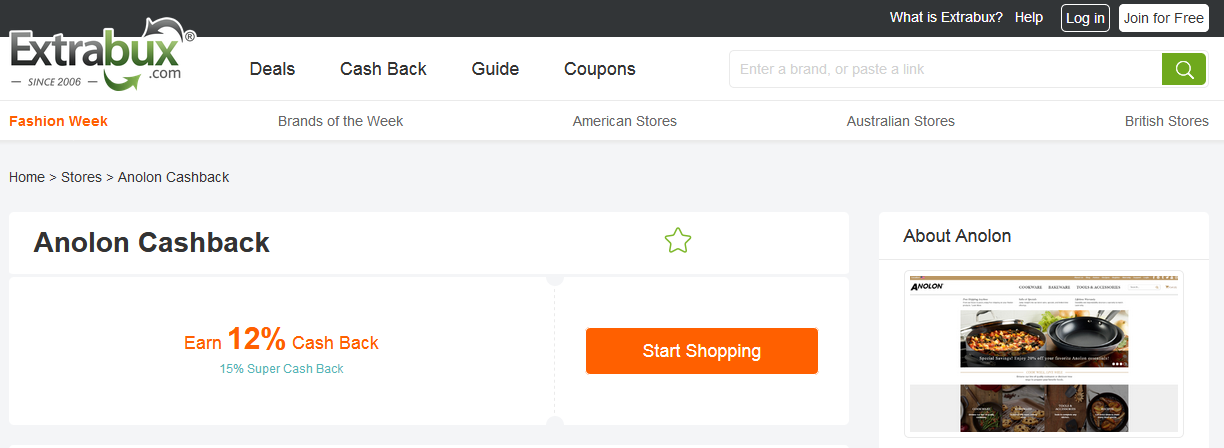Select the Fashion Week tab
The width and height of the screenshot is (1224, 448).
tap(58, 121)
